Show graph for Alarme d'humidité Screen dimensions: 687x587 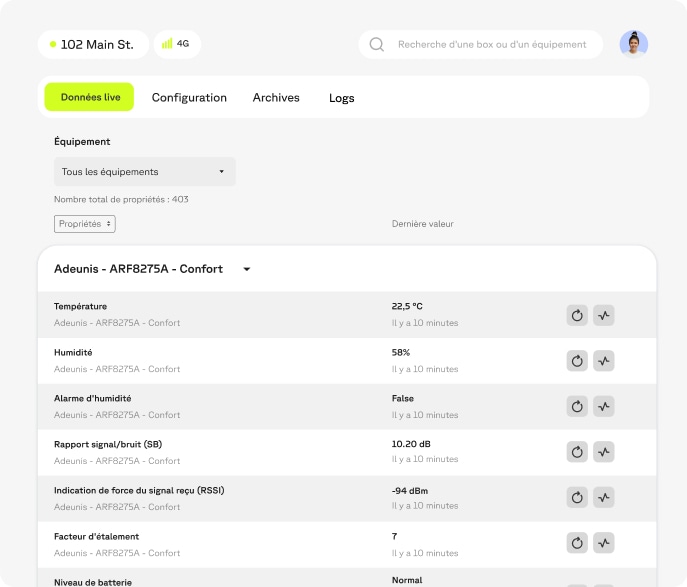(603, 407)
